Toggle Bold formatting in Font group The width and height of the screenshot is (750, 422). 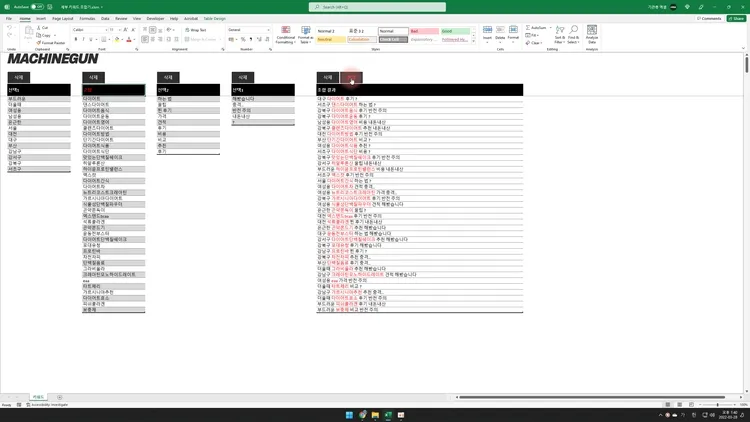click(75, 40)
